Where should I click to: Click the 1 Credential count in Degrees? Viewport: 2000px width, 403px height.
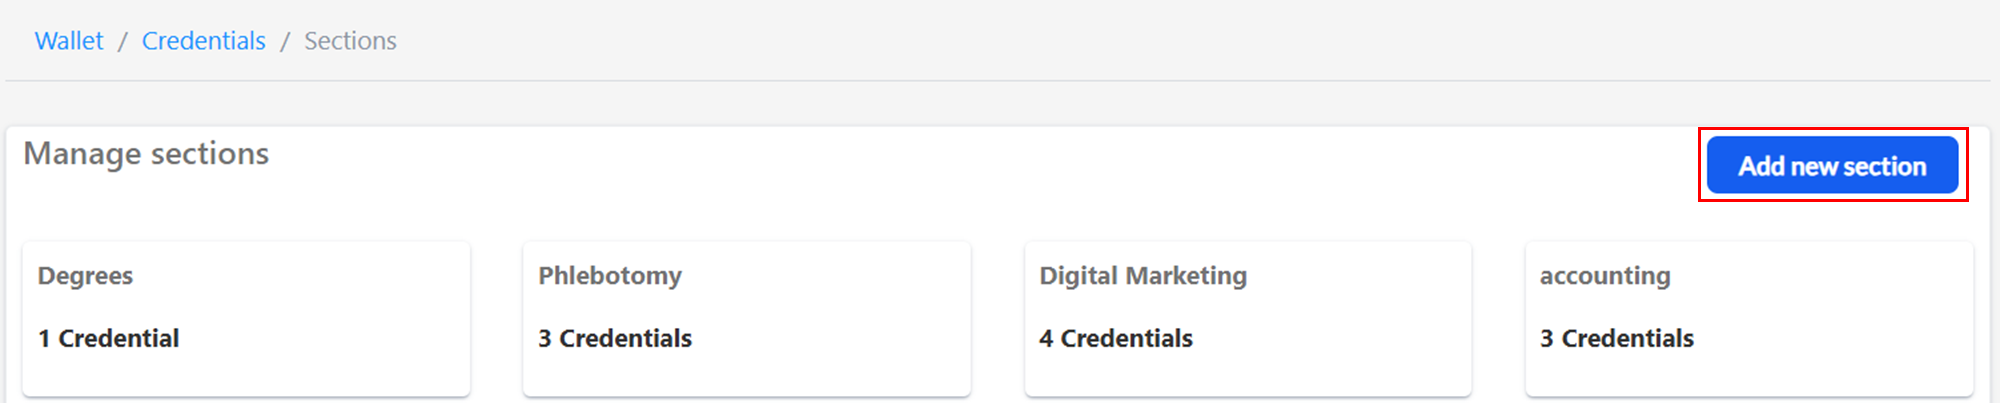108,339
